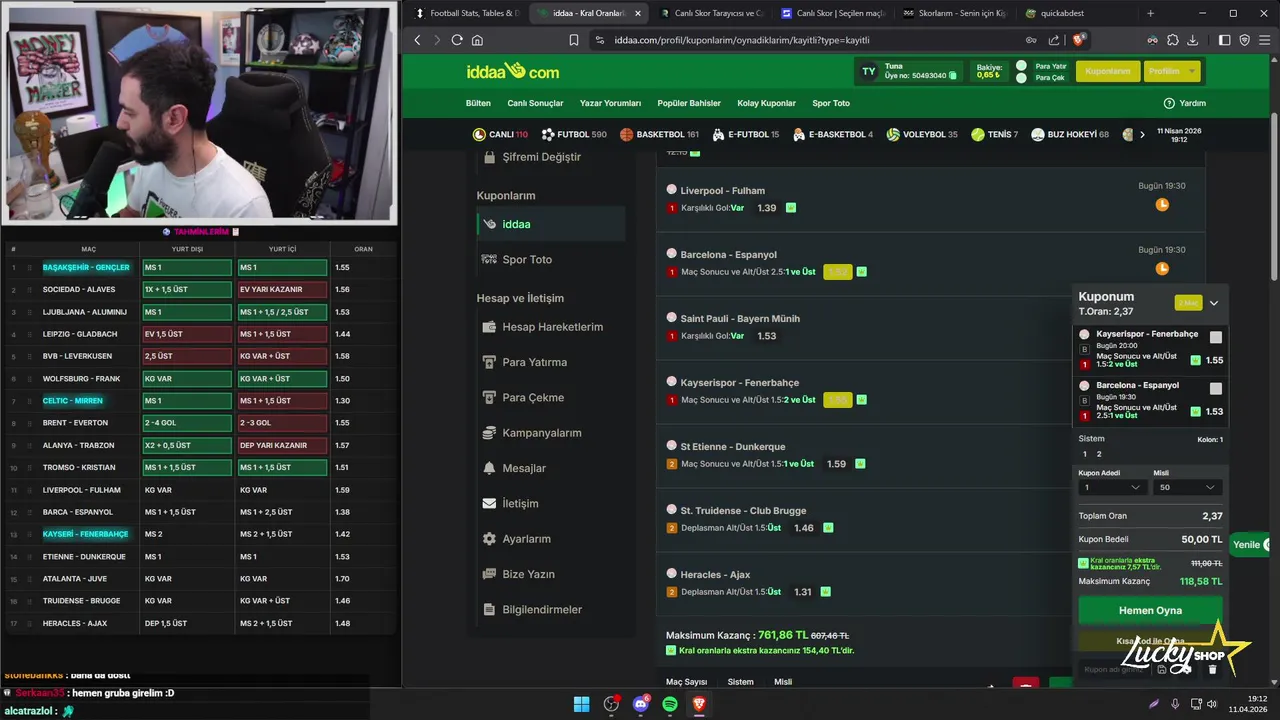This screenshot has width=1280, height=720.
Task: Open the browser hamburger menu
Action: coord(1264,40)
